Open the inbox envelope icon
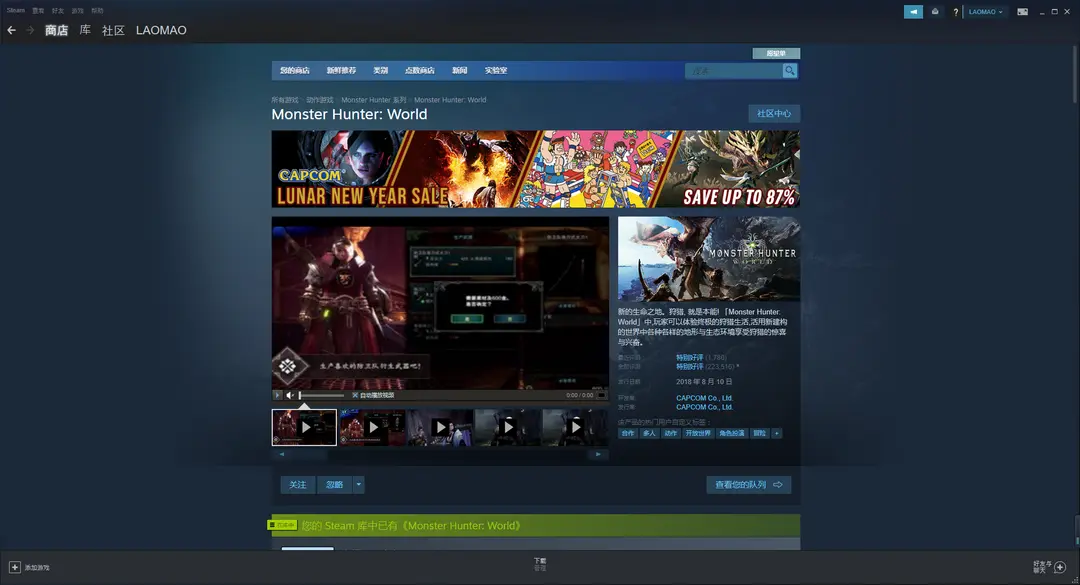 click(935, 12)
